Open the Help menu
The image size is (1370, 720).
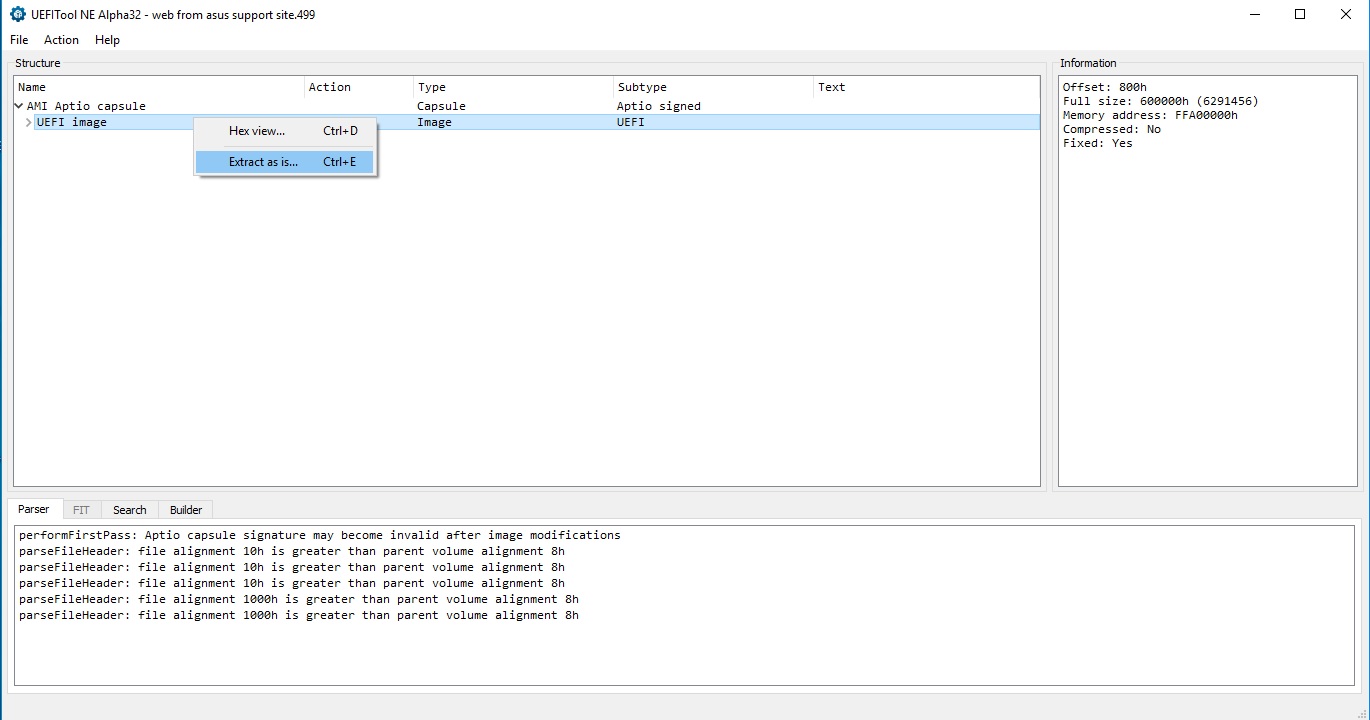coord(107,40)
